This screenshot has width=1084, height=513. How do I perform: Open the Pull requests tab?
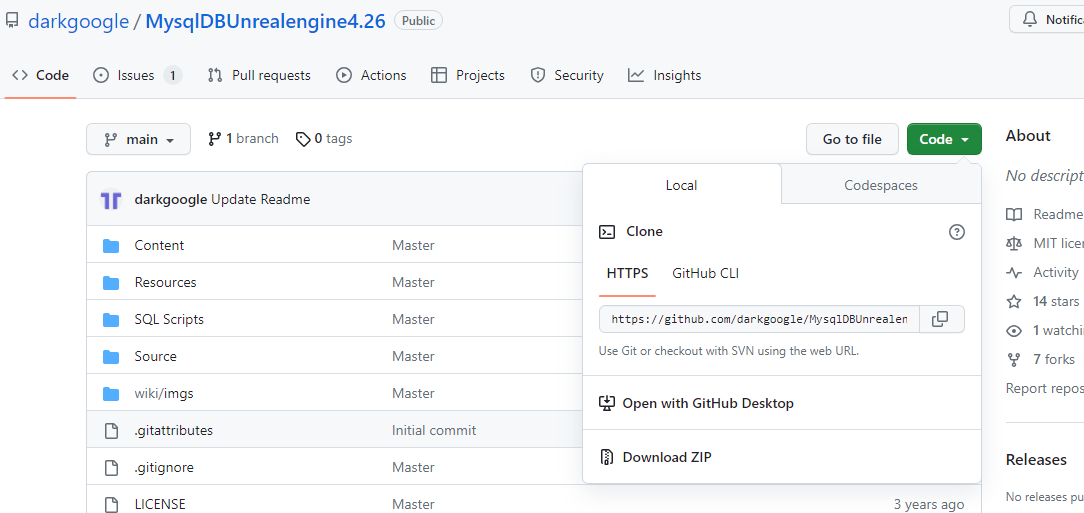tap(259, 75)
